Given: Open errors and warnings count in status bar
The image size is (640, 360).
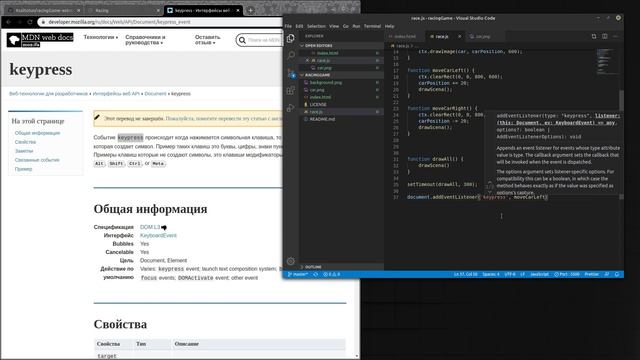Looking at the screenshot, I should coord(332,274).
